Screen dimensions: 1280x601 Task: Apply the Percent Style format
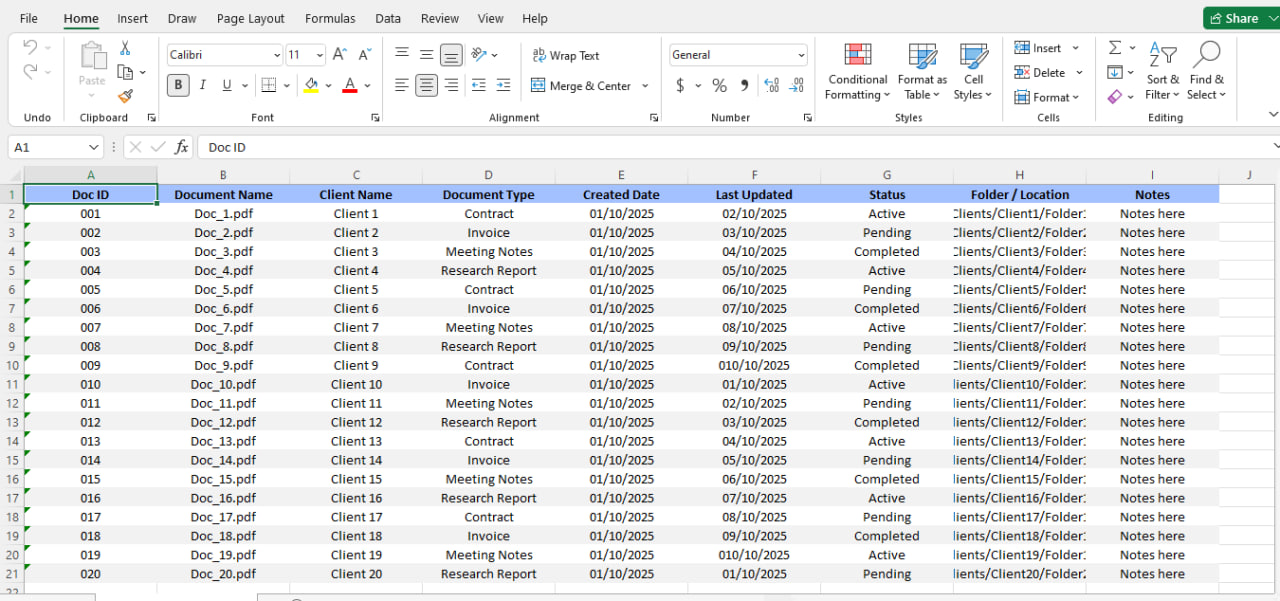point(719,86)
